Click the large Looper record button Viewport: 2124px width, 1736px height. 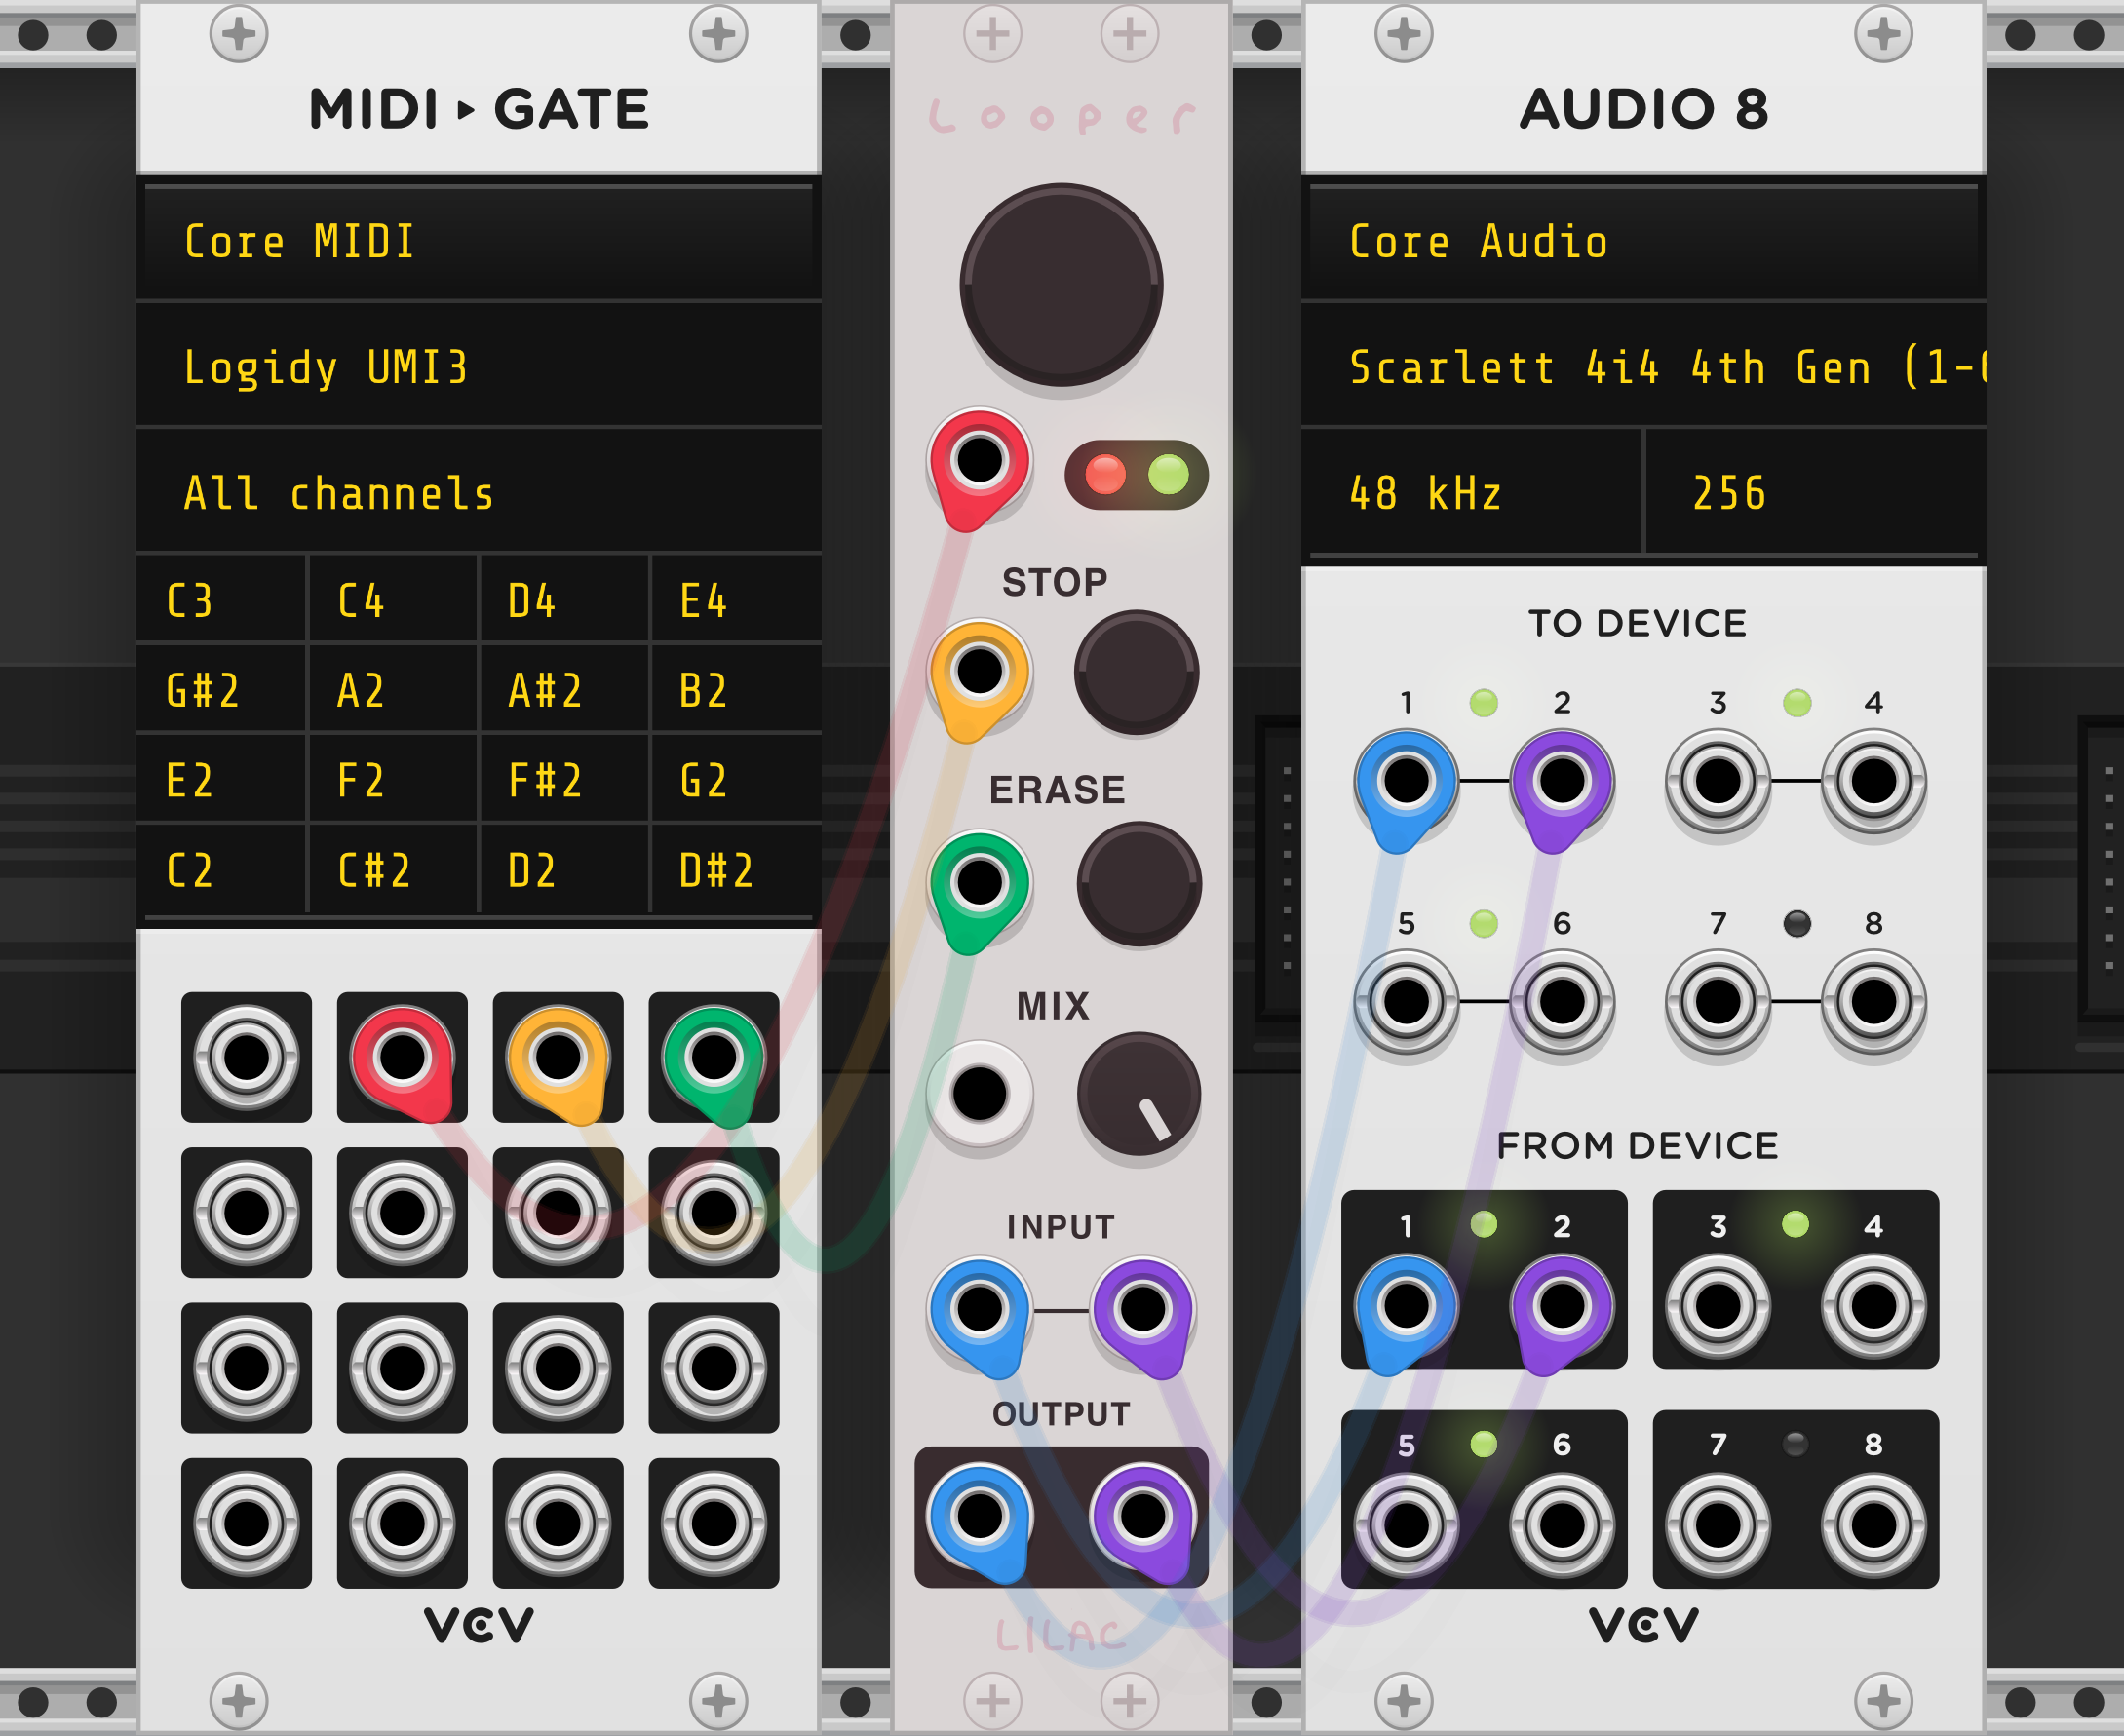pos(1061,284)
